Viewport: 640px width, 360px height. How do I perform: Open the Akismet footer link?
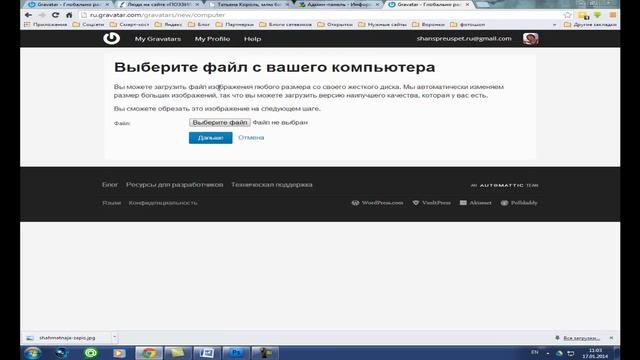(x=476, y=203)
